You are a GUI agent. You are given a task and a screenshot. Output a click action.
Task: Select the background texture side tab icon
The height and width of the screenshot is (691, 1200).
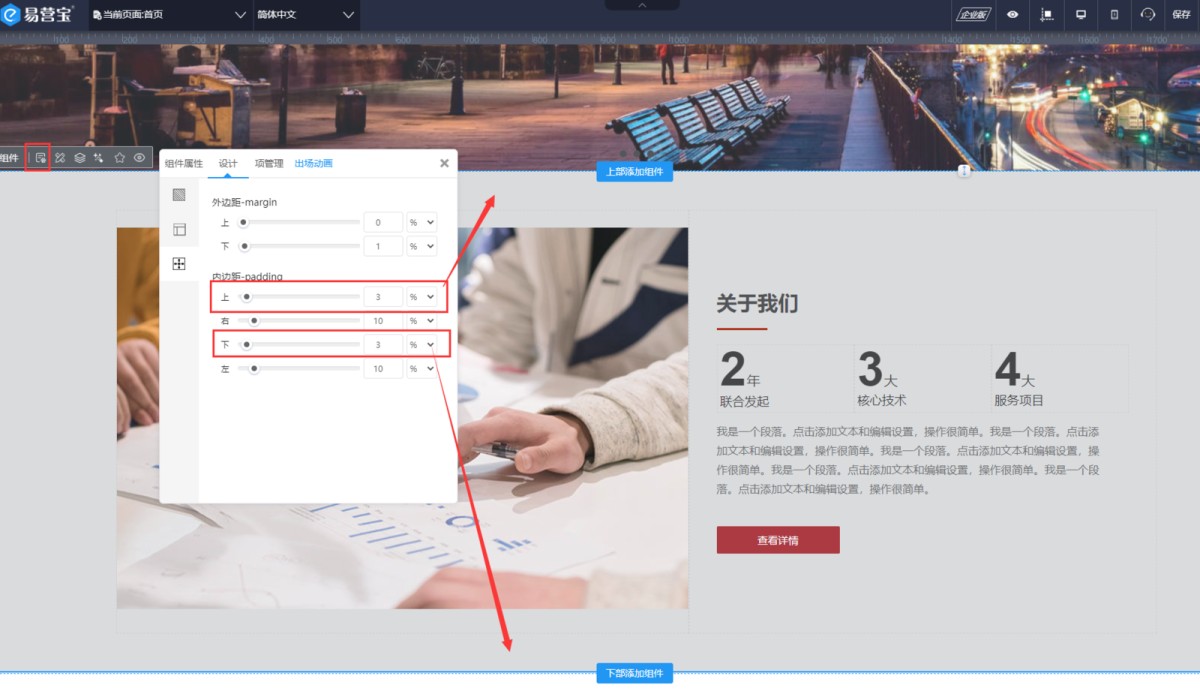[x=179, y=195]
